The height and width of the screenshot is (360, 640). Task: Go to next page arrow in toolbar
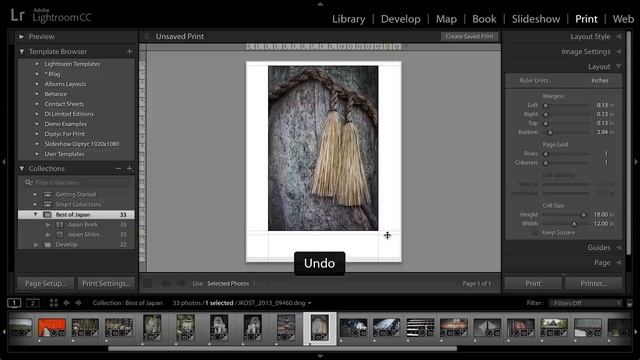click(181, 283)
